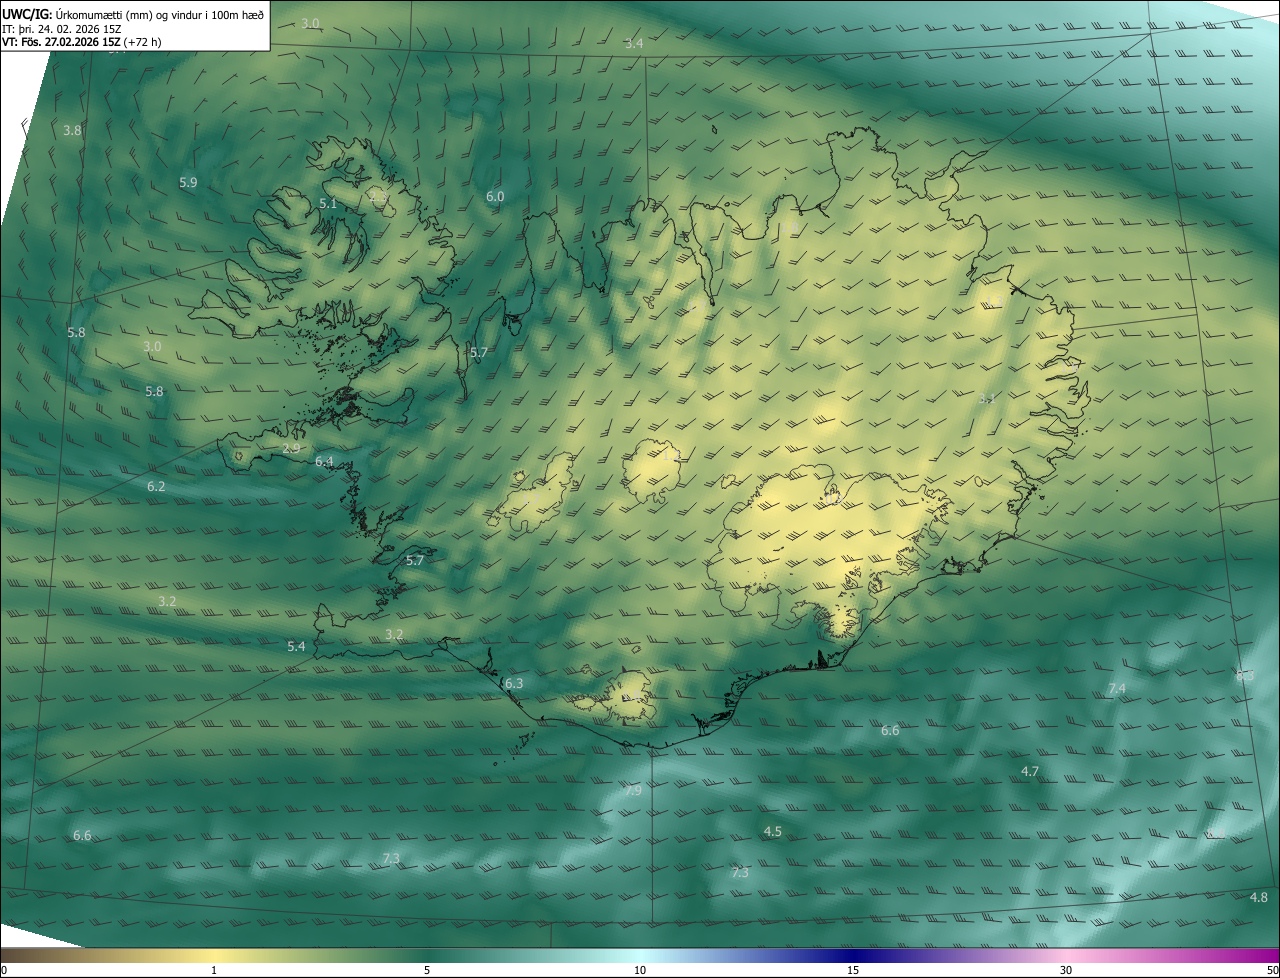Click the 10 tick on the color scale
The width and height of the screenshot is (1280, 978).
tap(640, 970)
